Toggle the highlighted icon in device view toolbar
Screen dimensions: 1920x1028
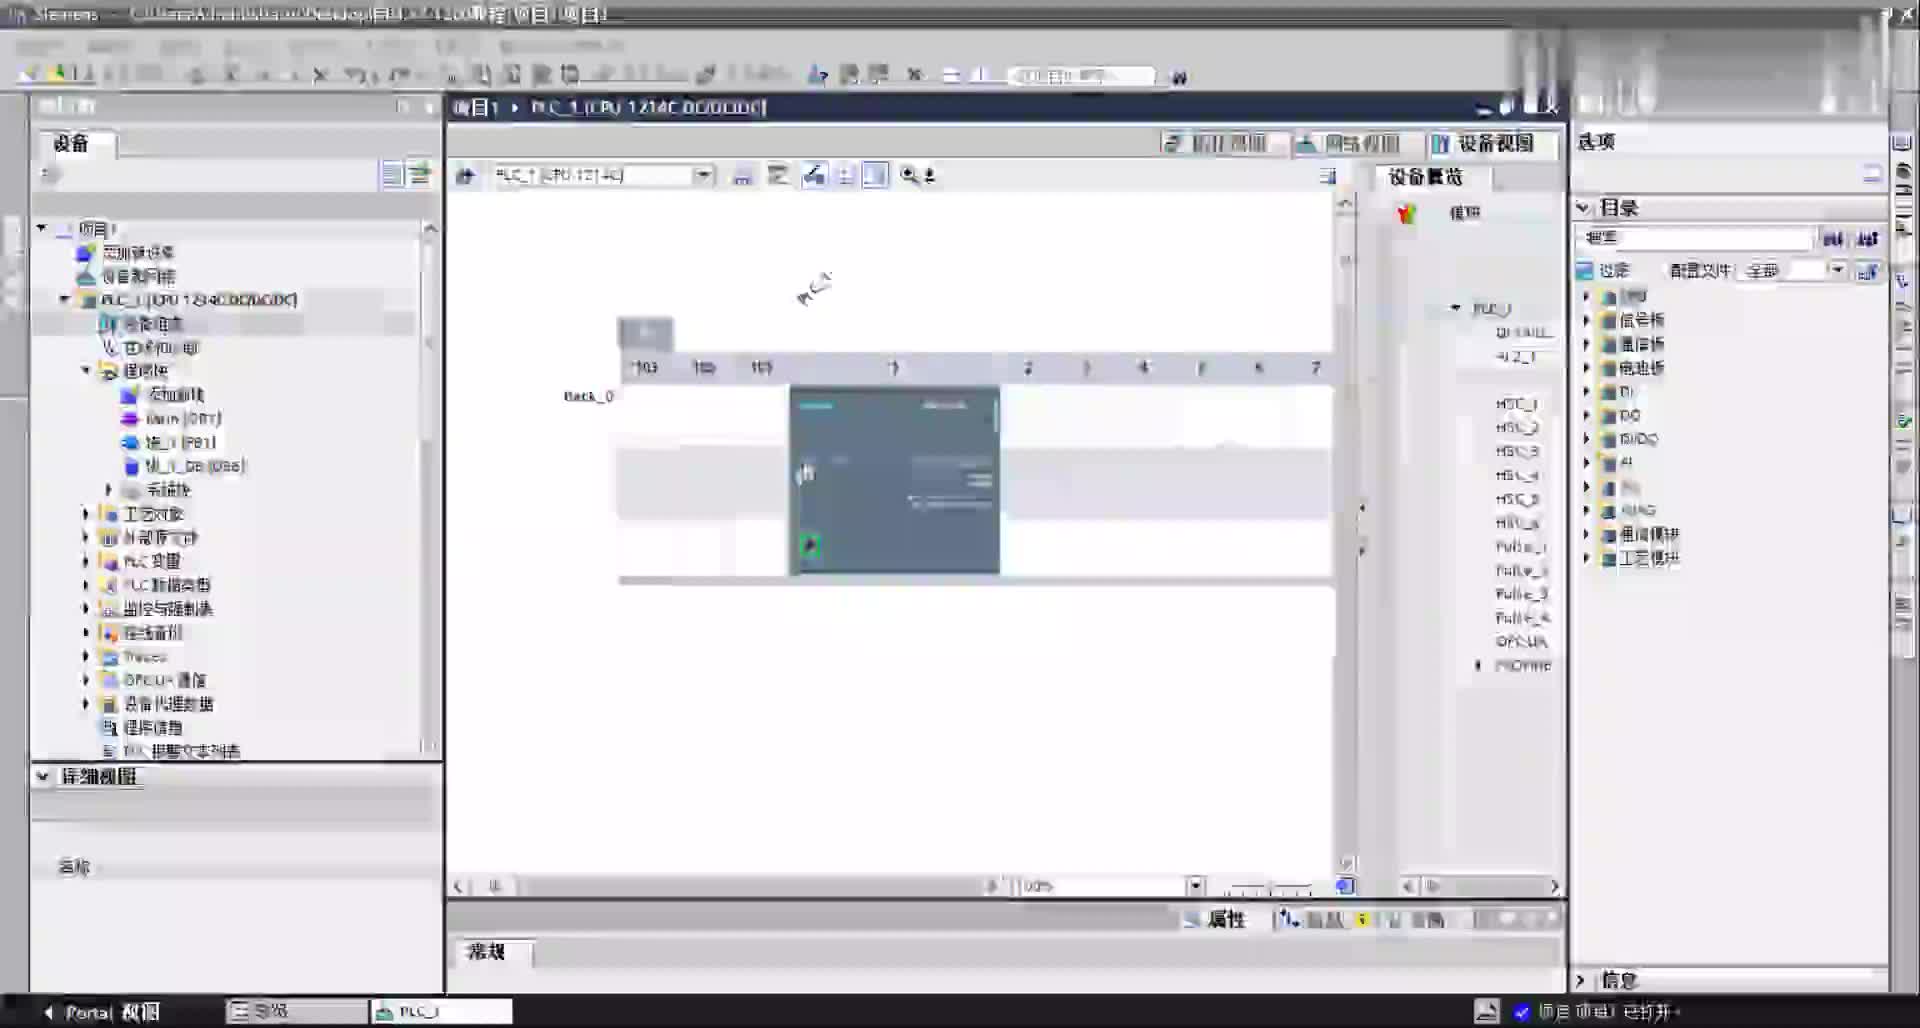click(814, 176)
